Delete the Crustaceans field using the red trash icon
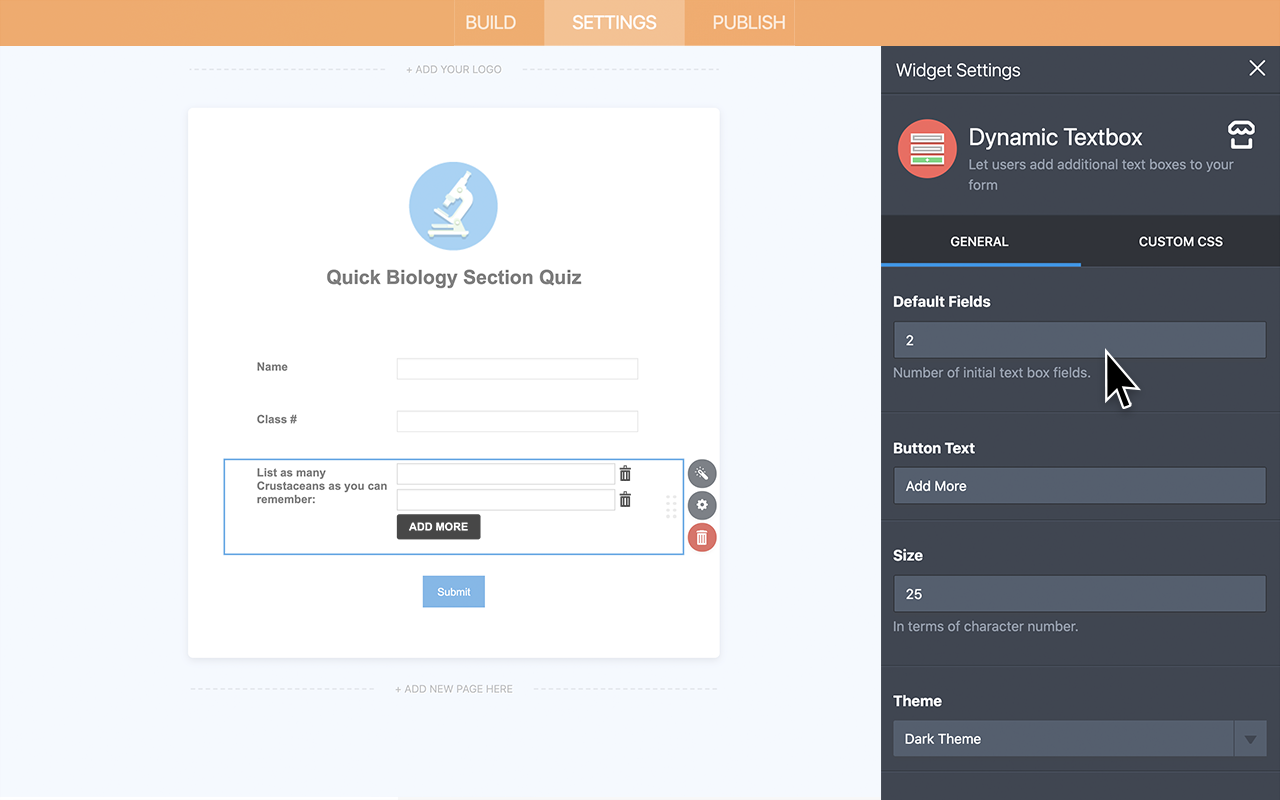The height and width of the screenshot is (800, 1280). click(702, 537)
